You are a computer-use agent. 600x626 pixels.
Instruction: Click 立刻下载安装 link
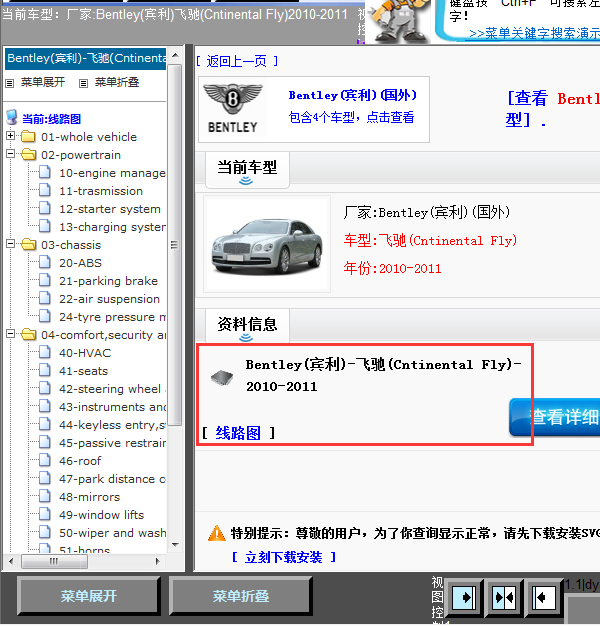(283, 557)
